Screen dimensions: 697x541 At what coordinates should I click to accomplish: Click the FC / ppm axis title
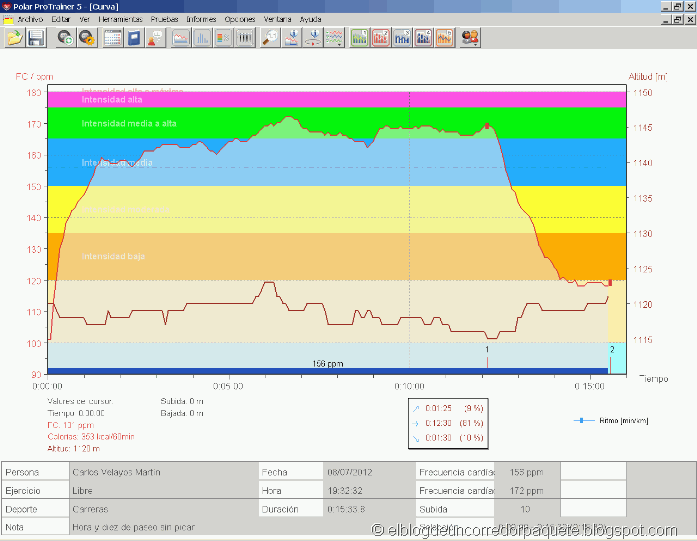point(34,76)
